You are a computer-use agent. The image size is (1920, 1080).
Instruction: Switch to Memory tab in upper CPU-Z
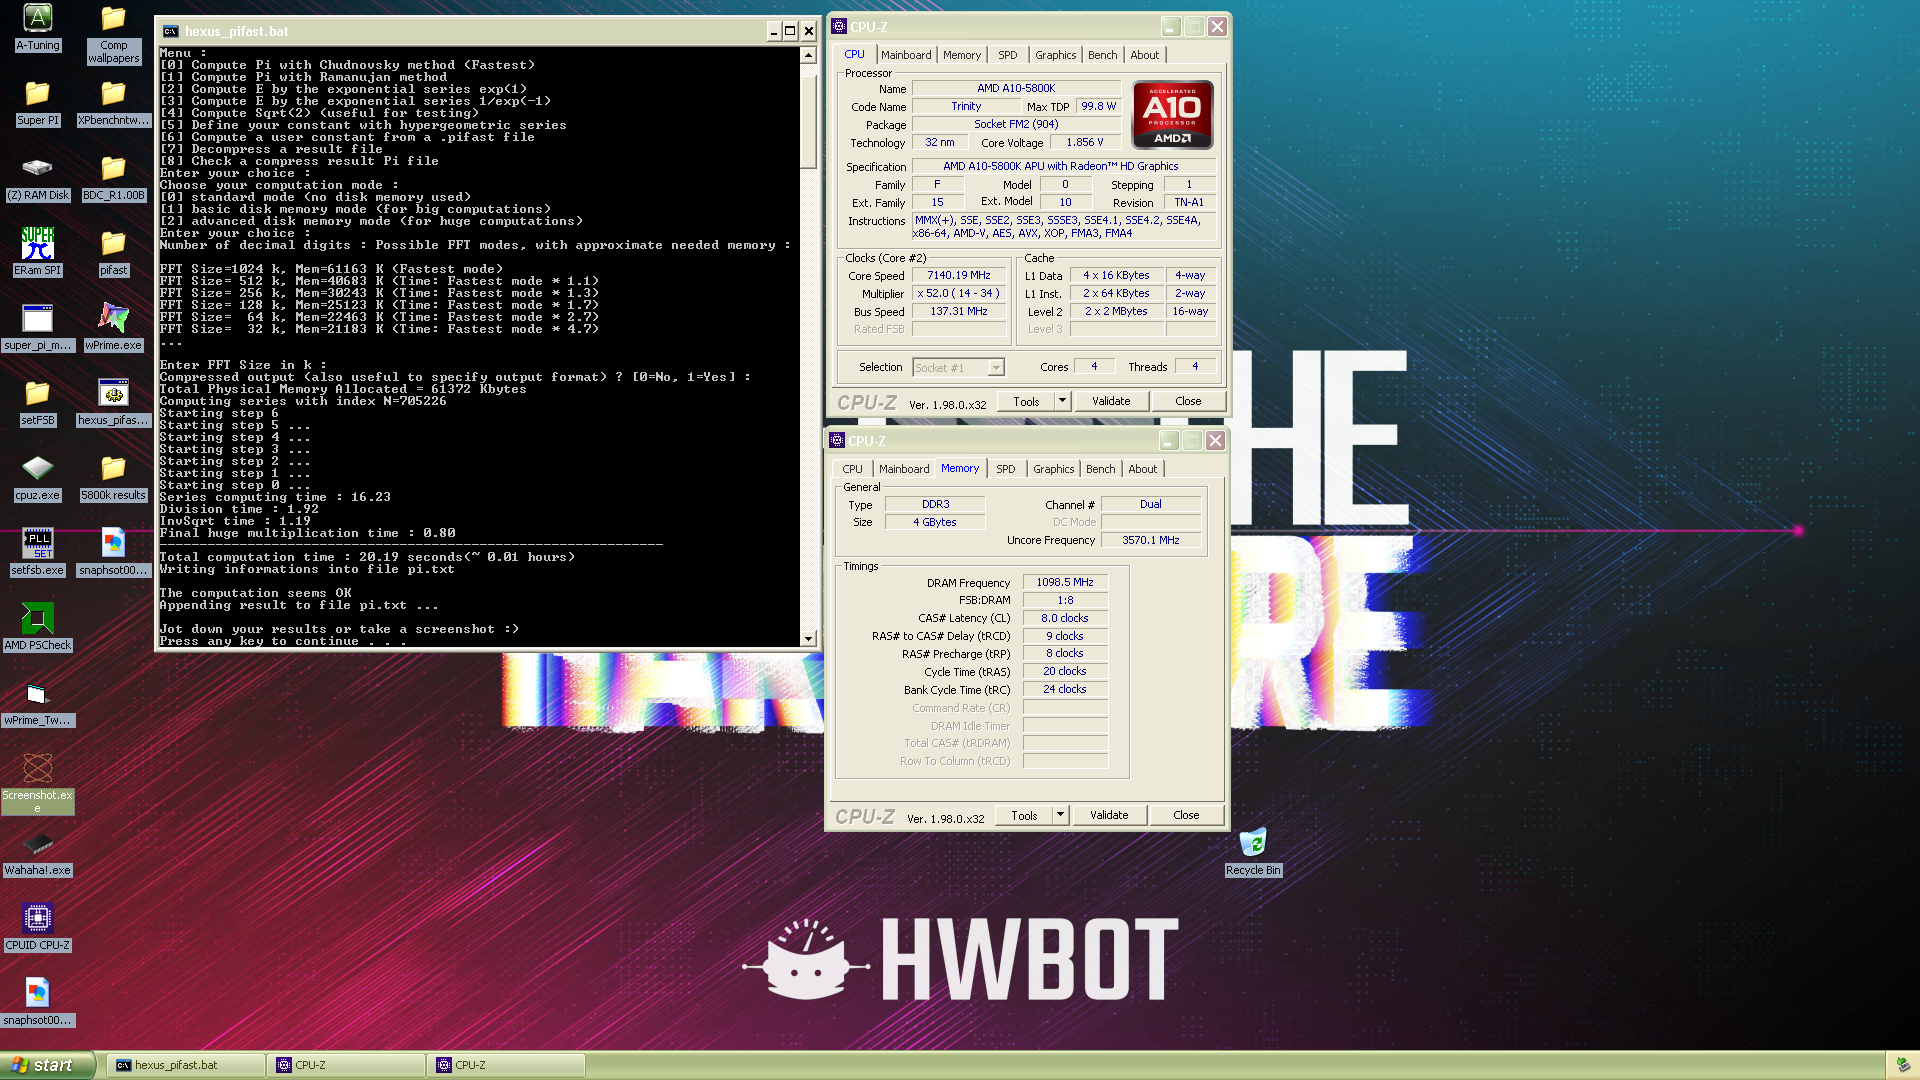click(x=962, y=55)
